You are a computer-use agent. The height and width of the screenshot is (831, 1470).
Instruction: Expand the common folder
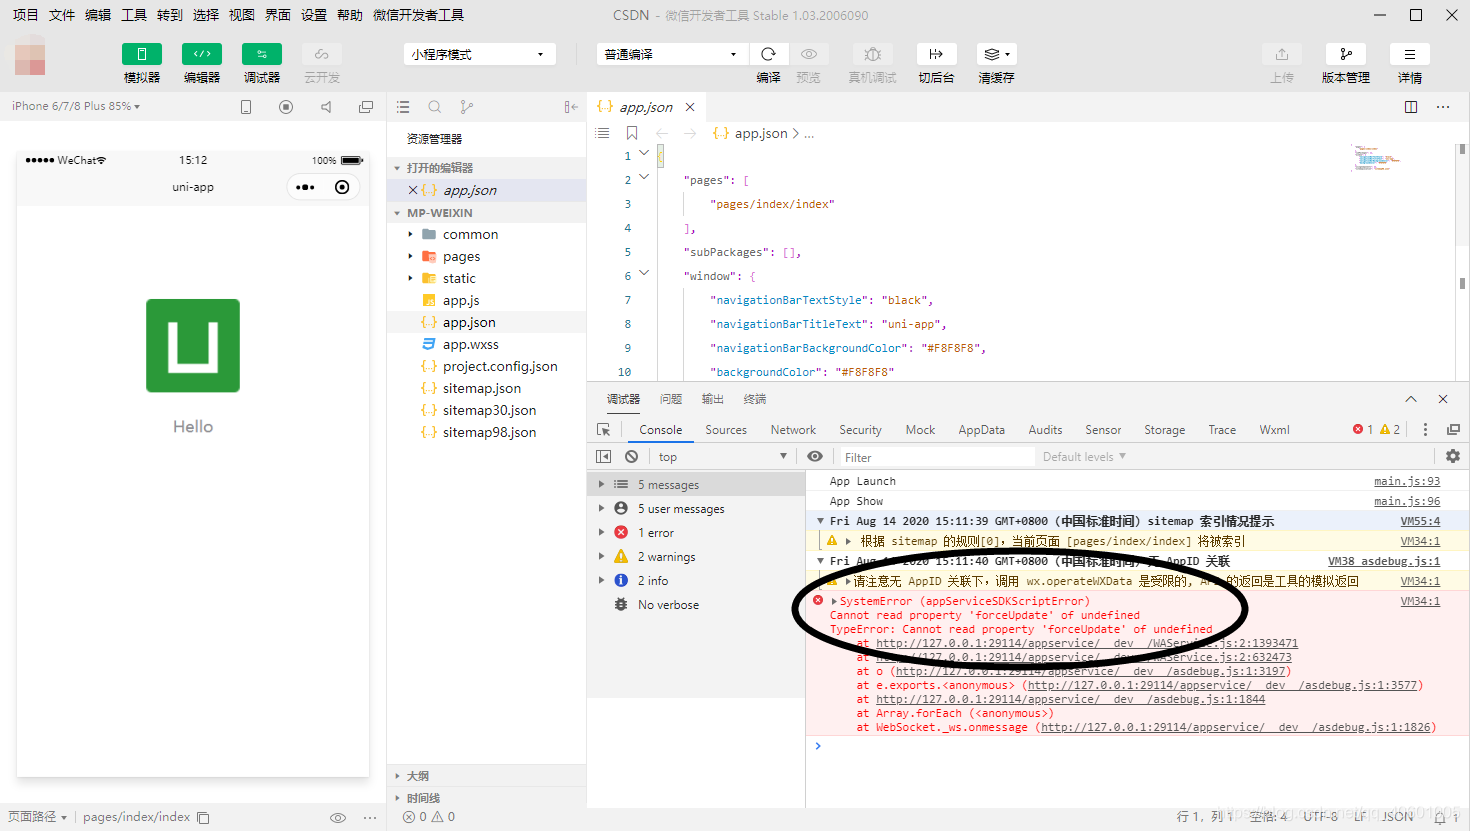tap(410, 234)
